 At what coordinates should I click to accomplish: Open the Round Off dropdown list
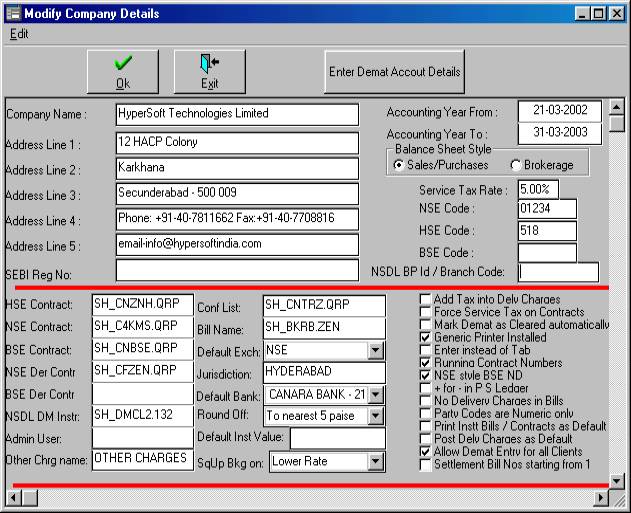point(375,415)
